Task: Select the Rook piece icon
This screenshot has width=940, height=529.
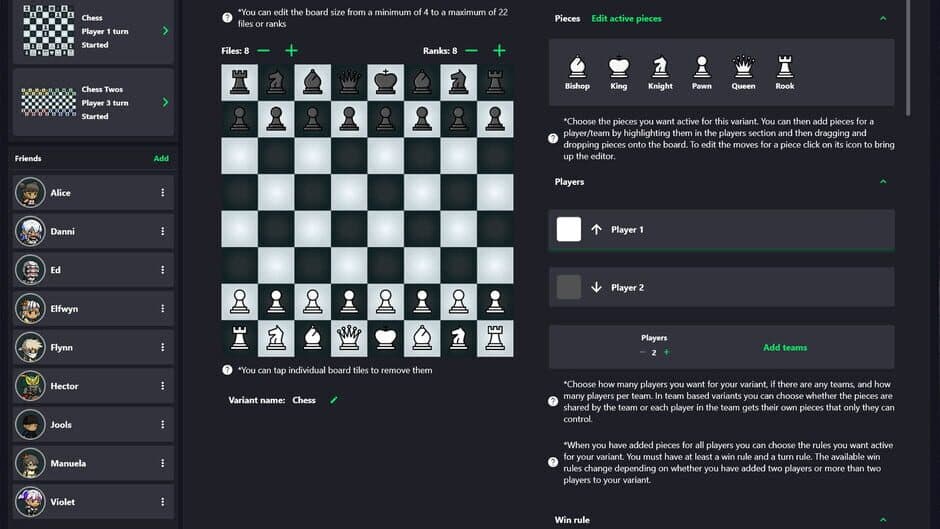Action: tap(785, 67)
